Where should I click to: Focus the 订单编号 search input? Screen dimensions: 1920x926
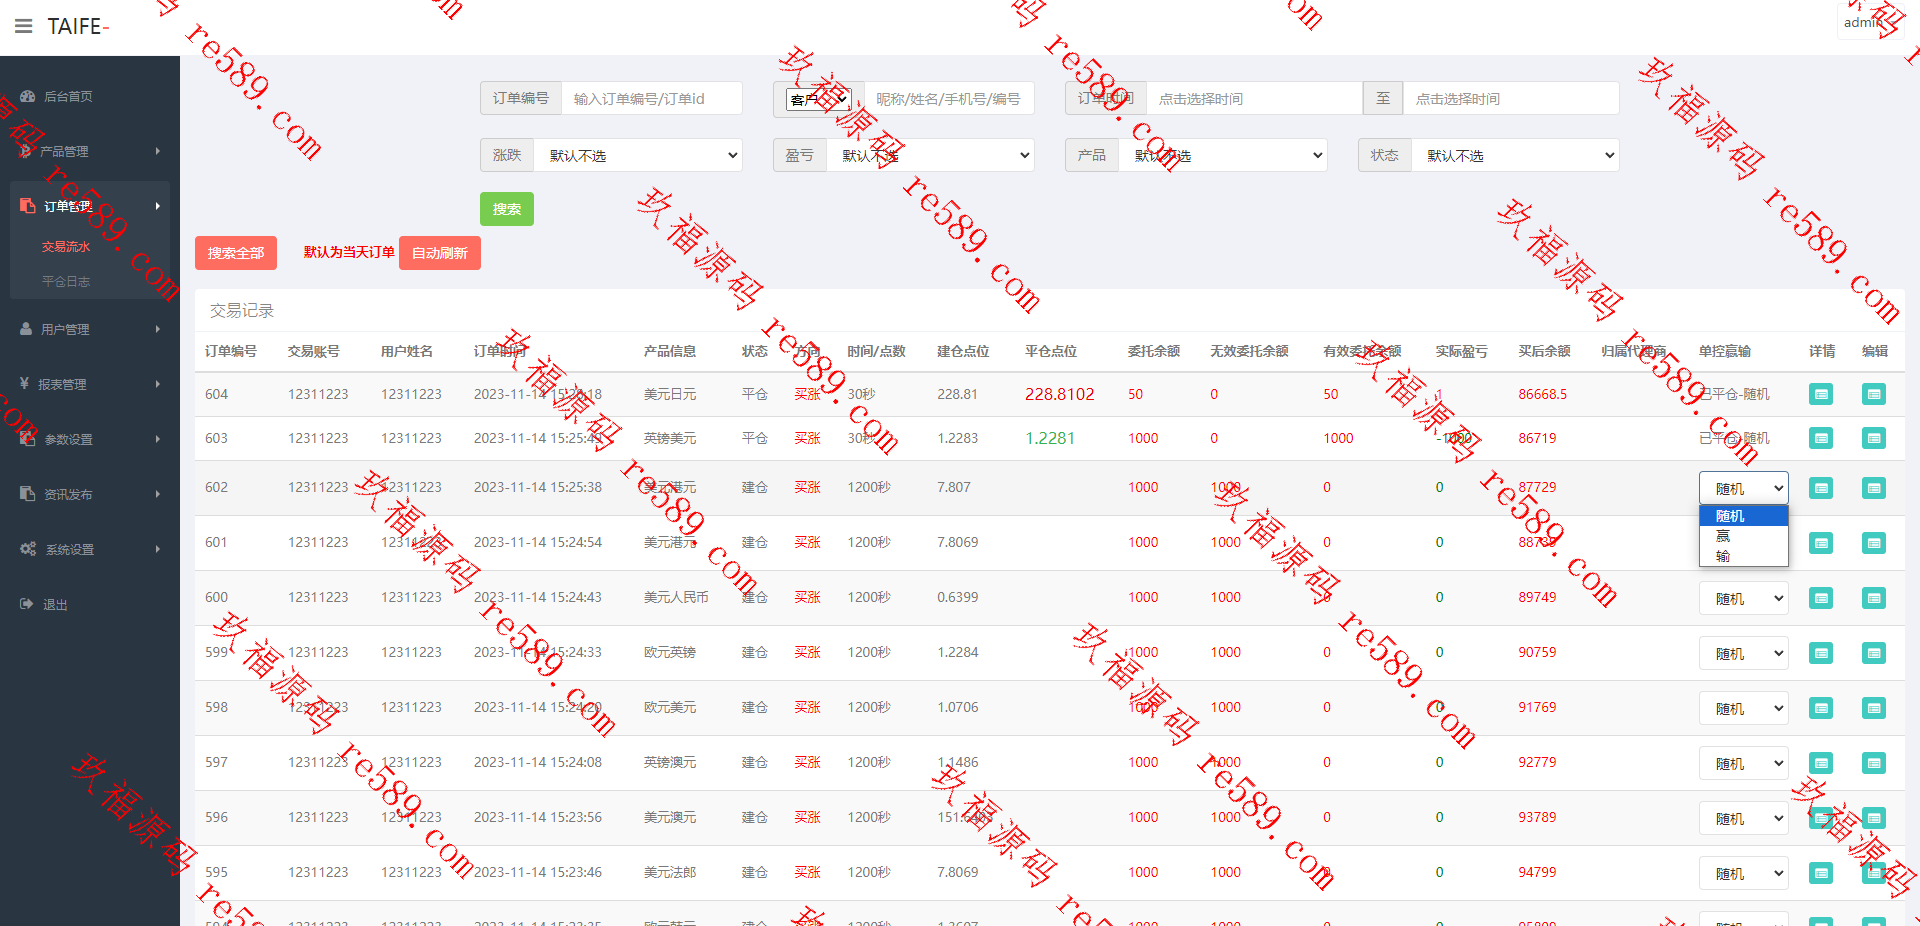[x=651, y=98]
